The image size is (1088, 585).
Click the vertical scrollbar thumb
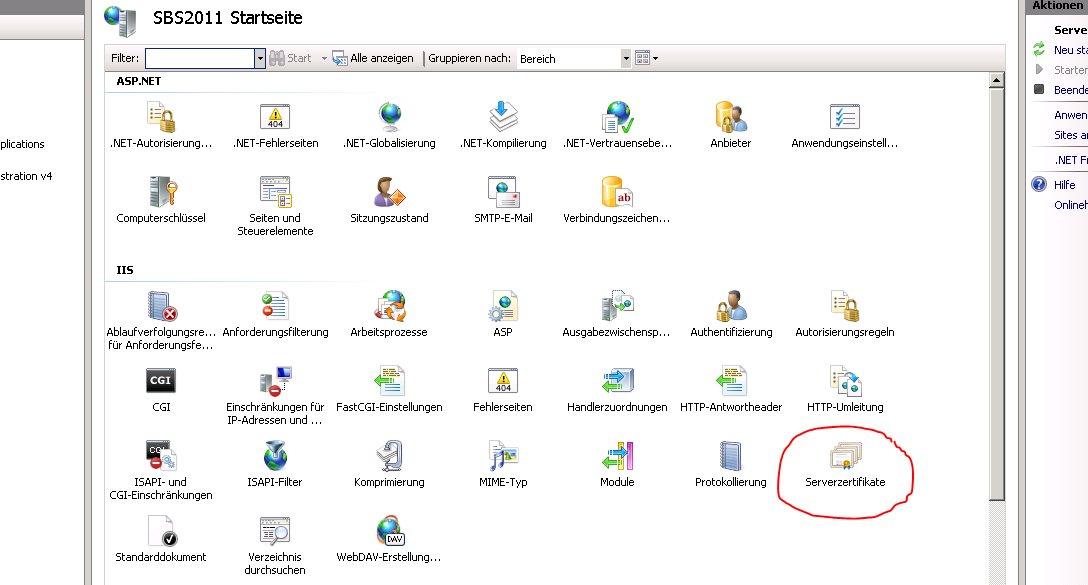click(x=996, y=293)
